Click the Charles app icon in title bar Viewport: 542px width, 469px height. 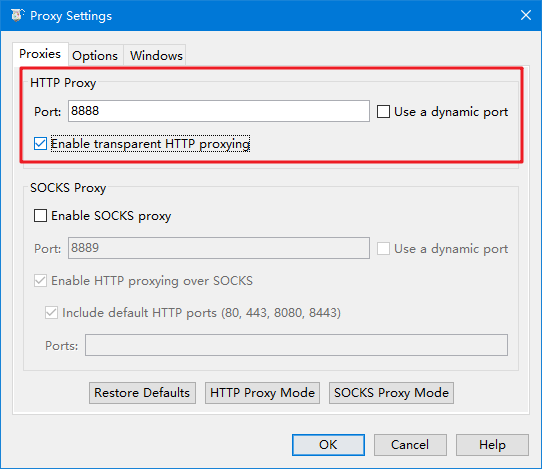(17, 15)
